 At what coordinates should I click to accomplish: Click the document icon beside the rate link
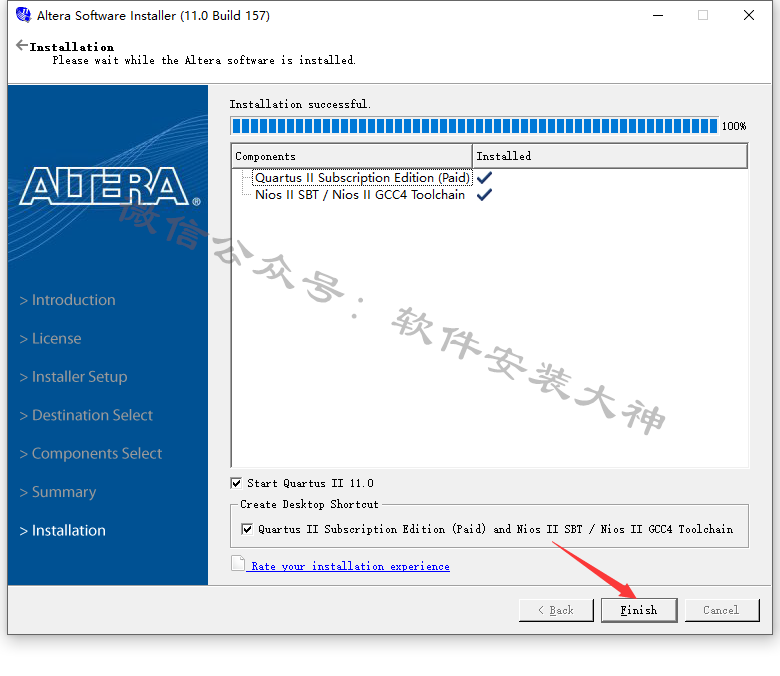238,564
